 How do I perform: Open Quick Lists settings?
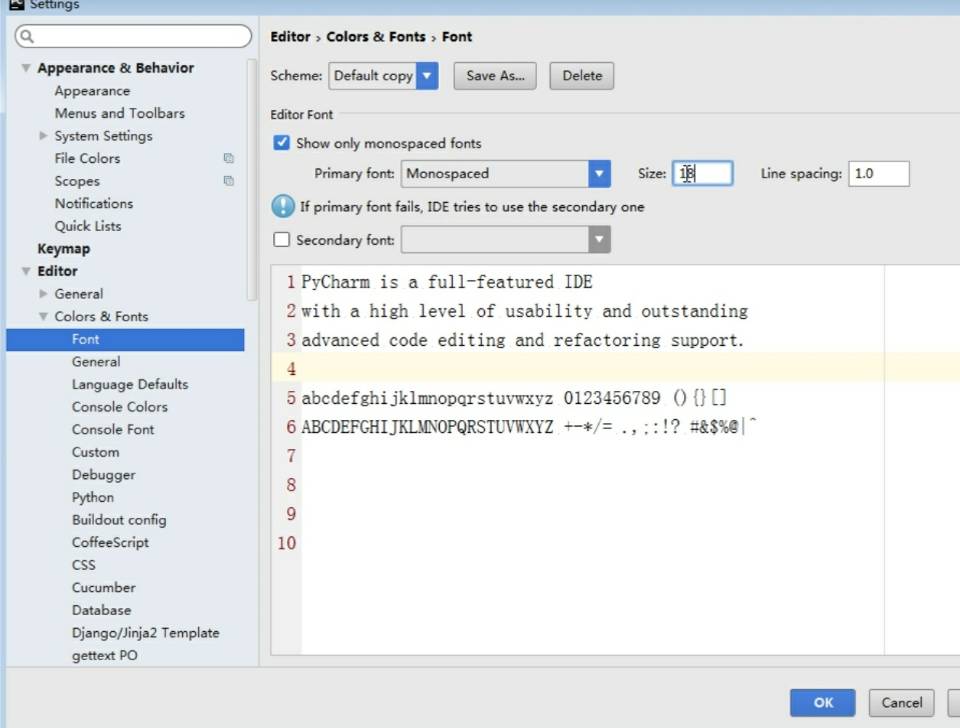click(x=88, y=226)
